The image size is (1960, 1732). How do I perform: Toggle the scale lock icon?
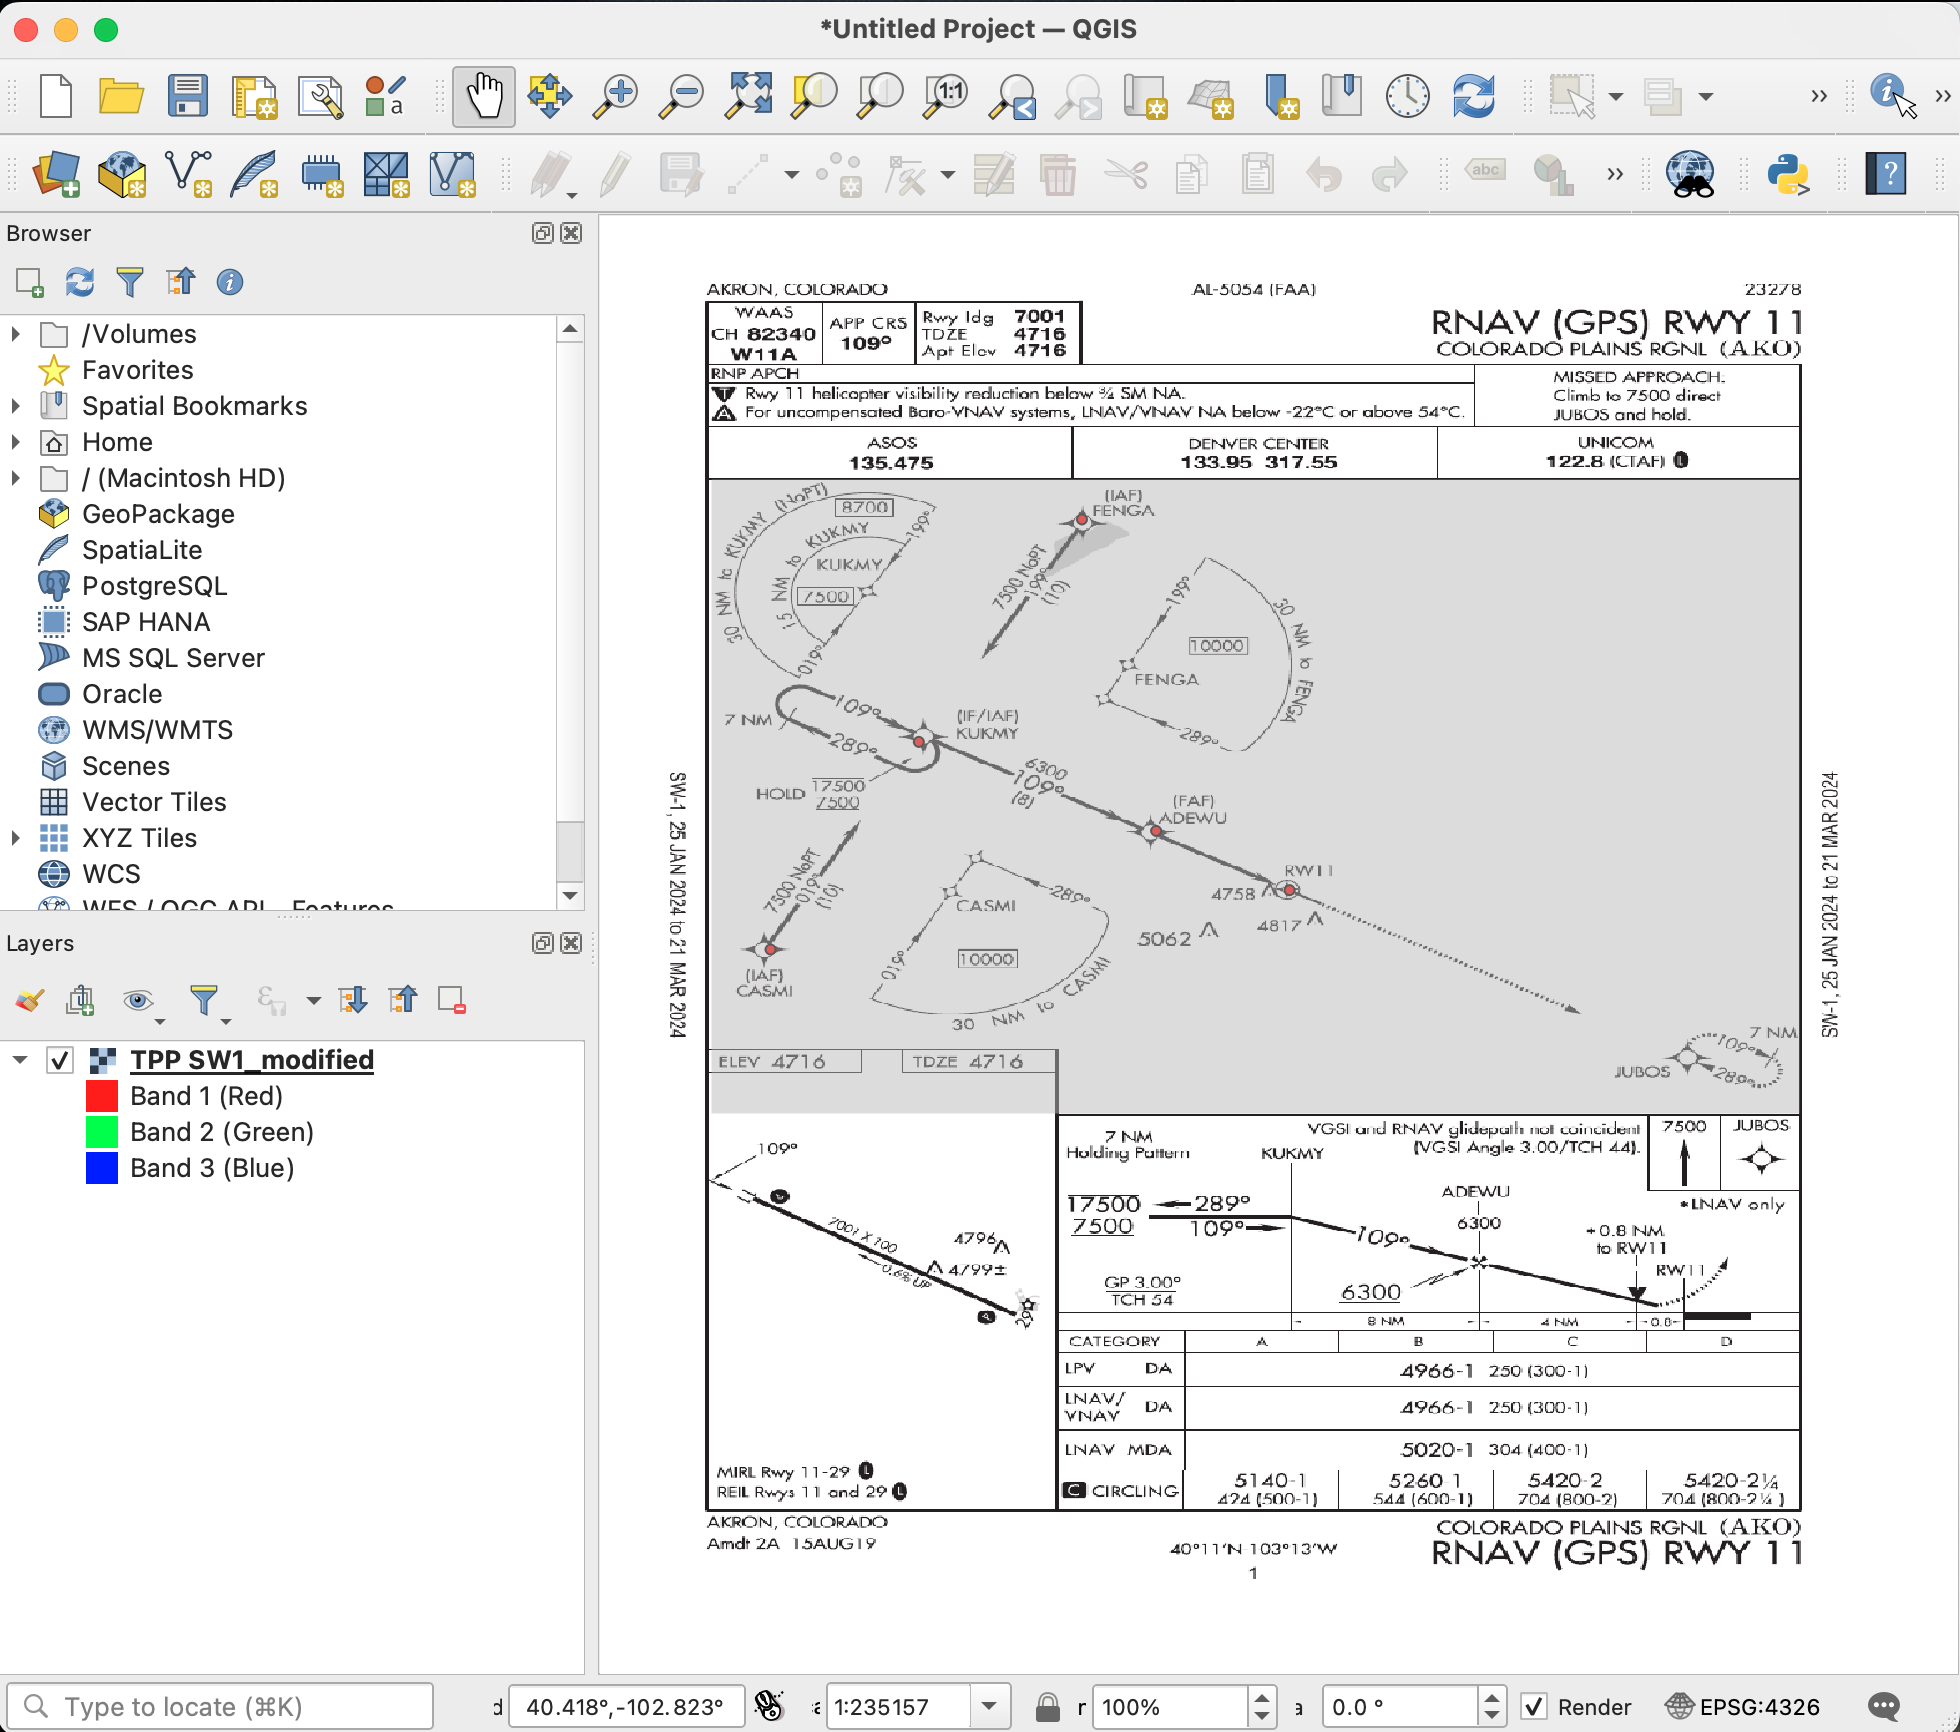click(x=1047, y=1706)
